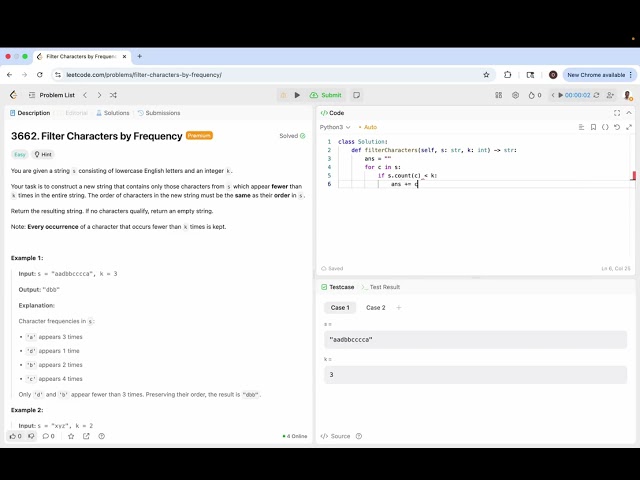Maximize the Code panel
This screenshot has height=480, width=640.
pos(617,113)
